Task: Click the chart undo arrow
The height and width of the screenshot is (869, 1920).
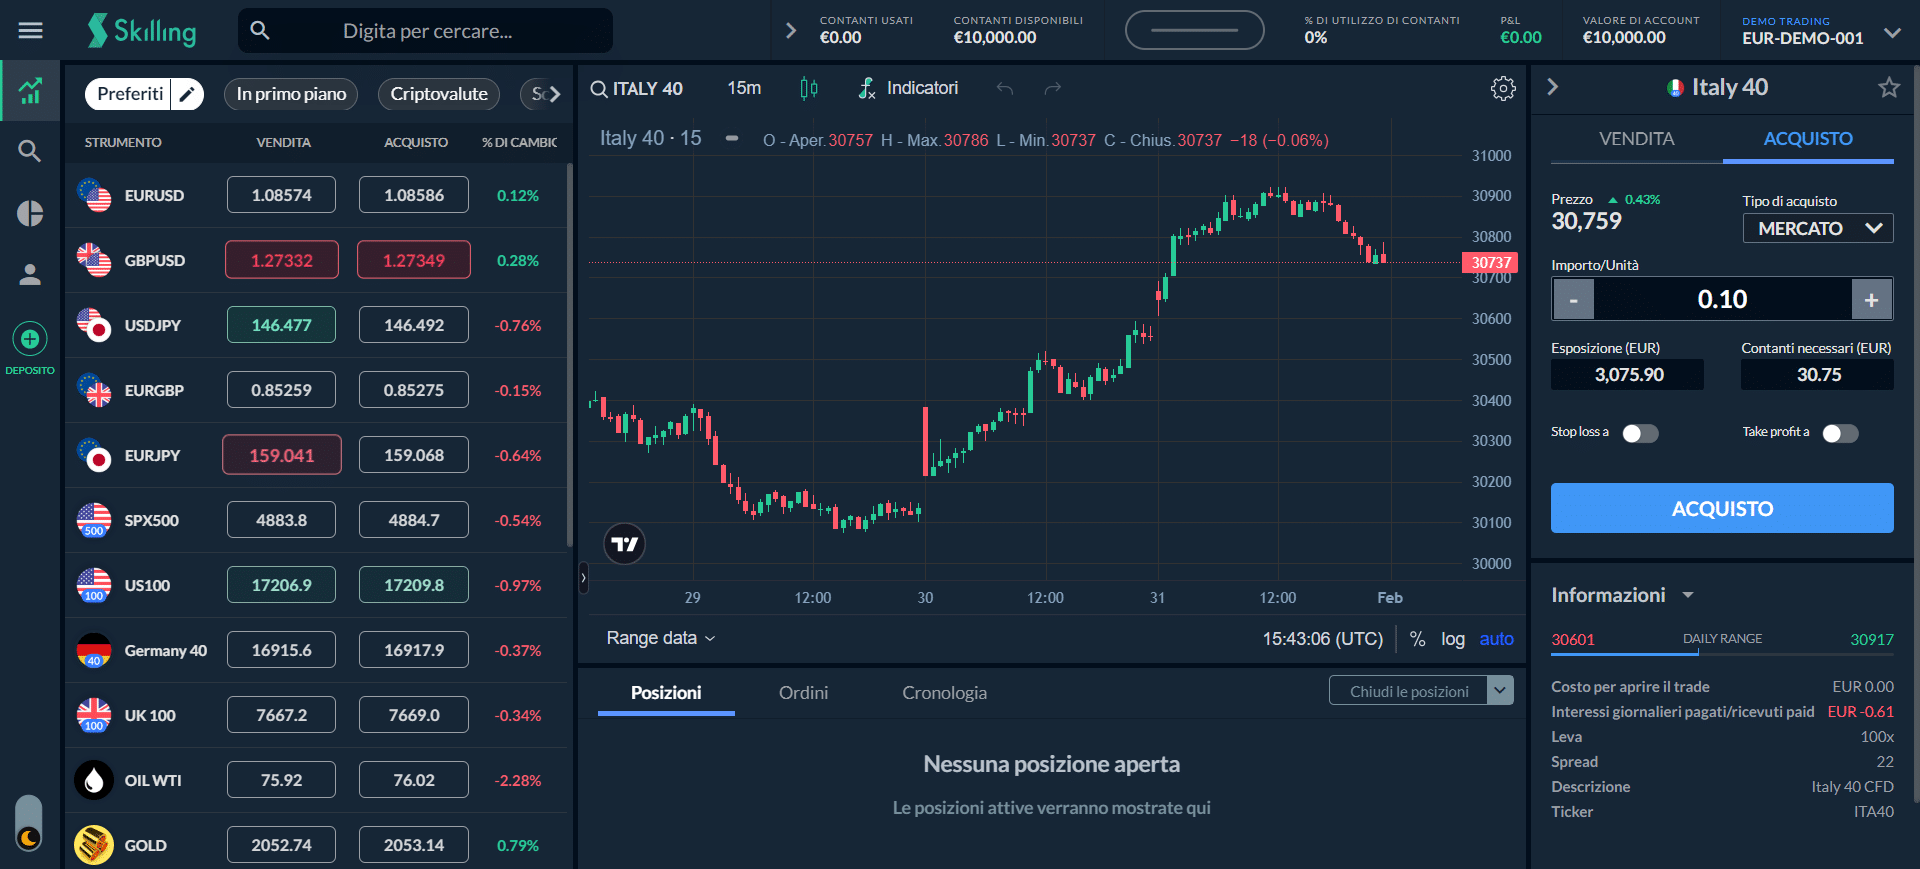Action: pos(1005,89)
